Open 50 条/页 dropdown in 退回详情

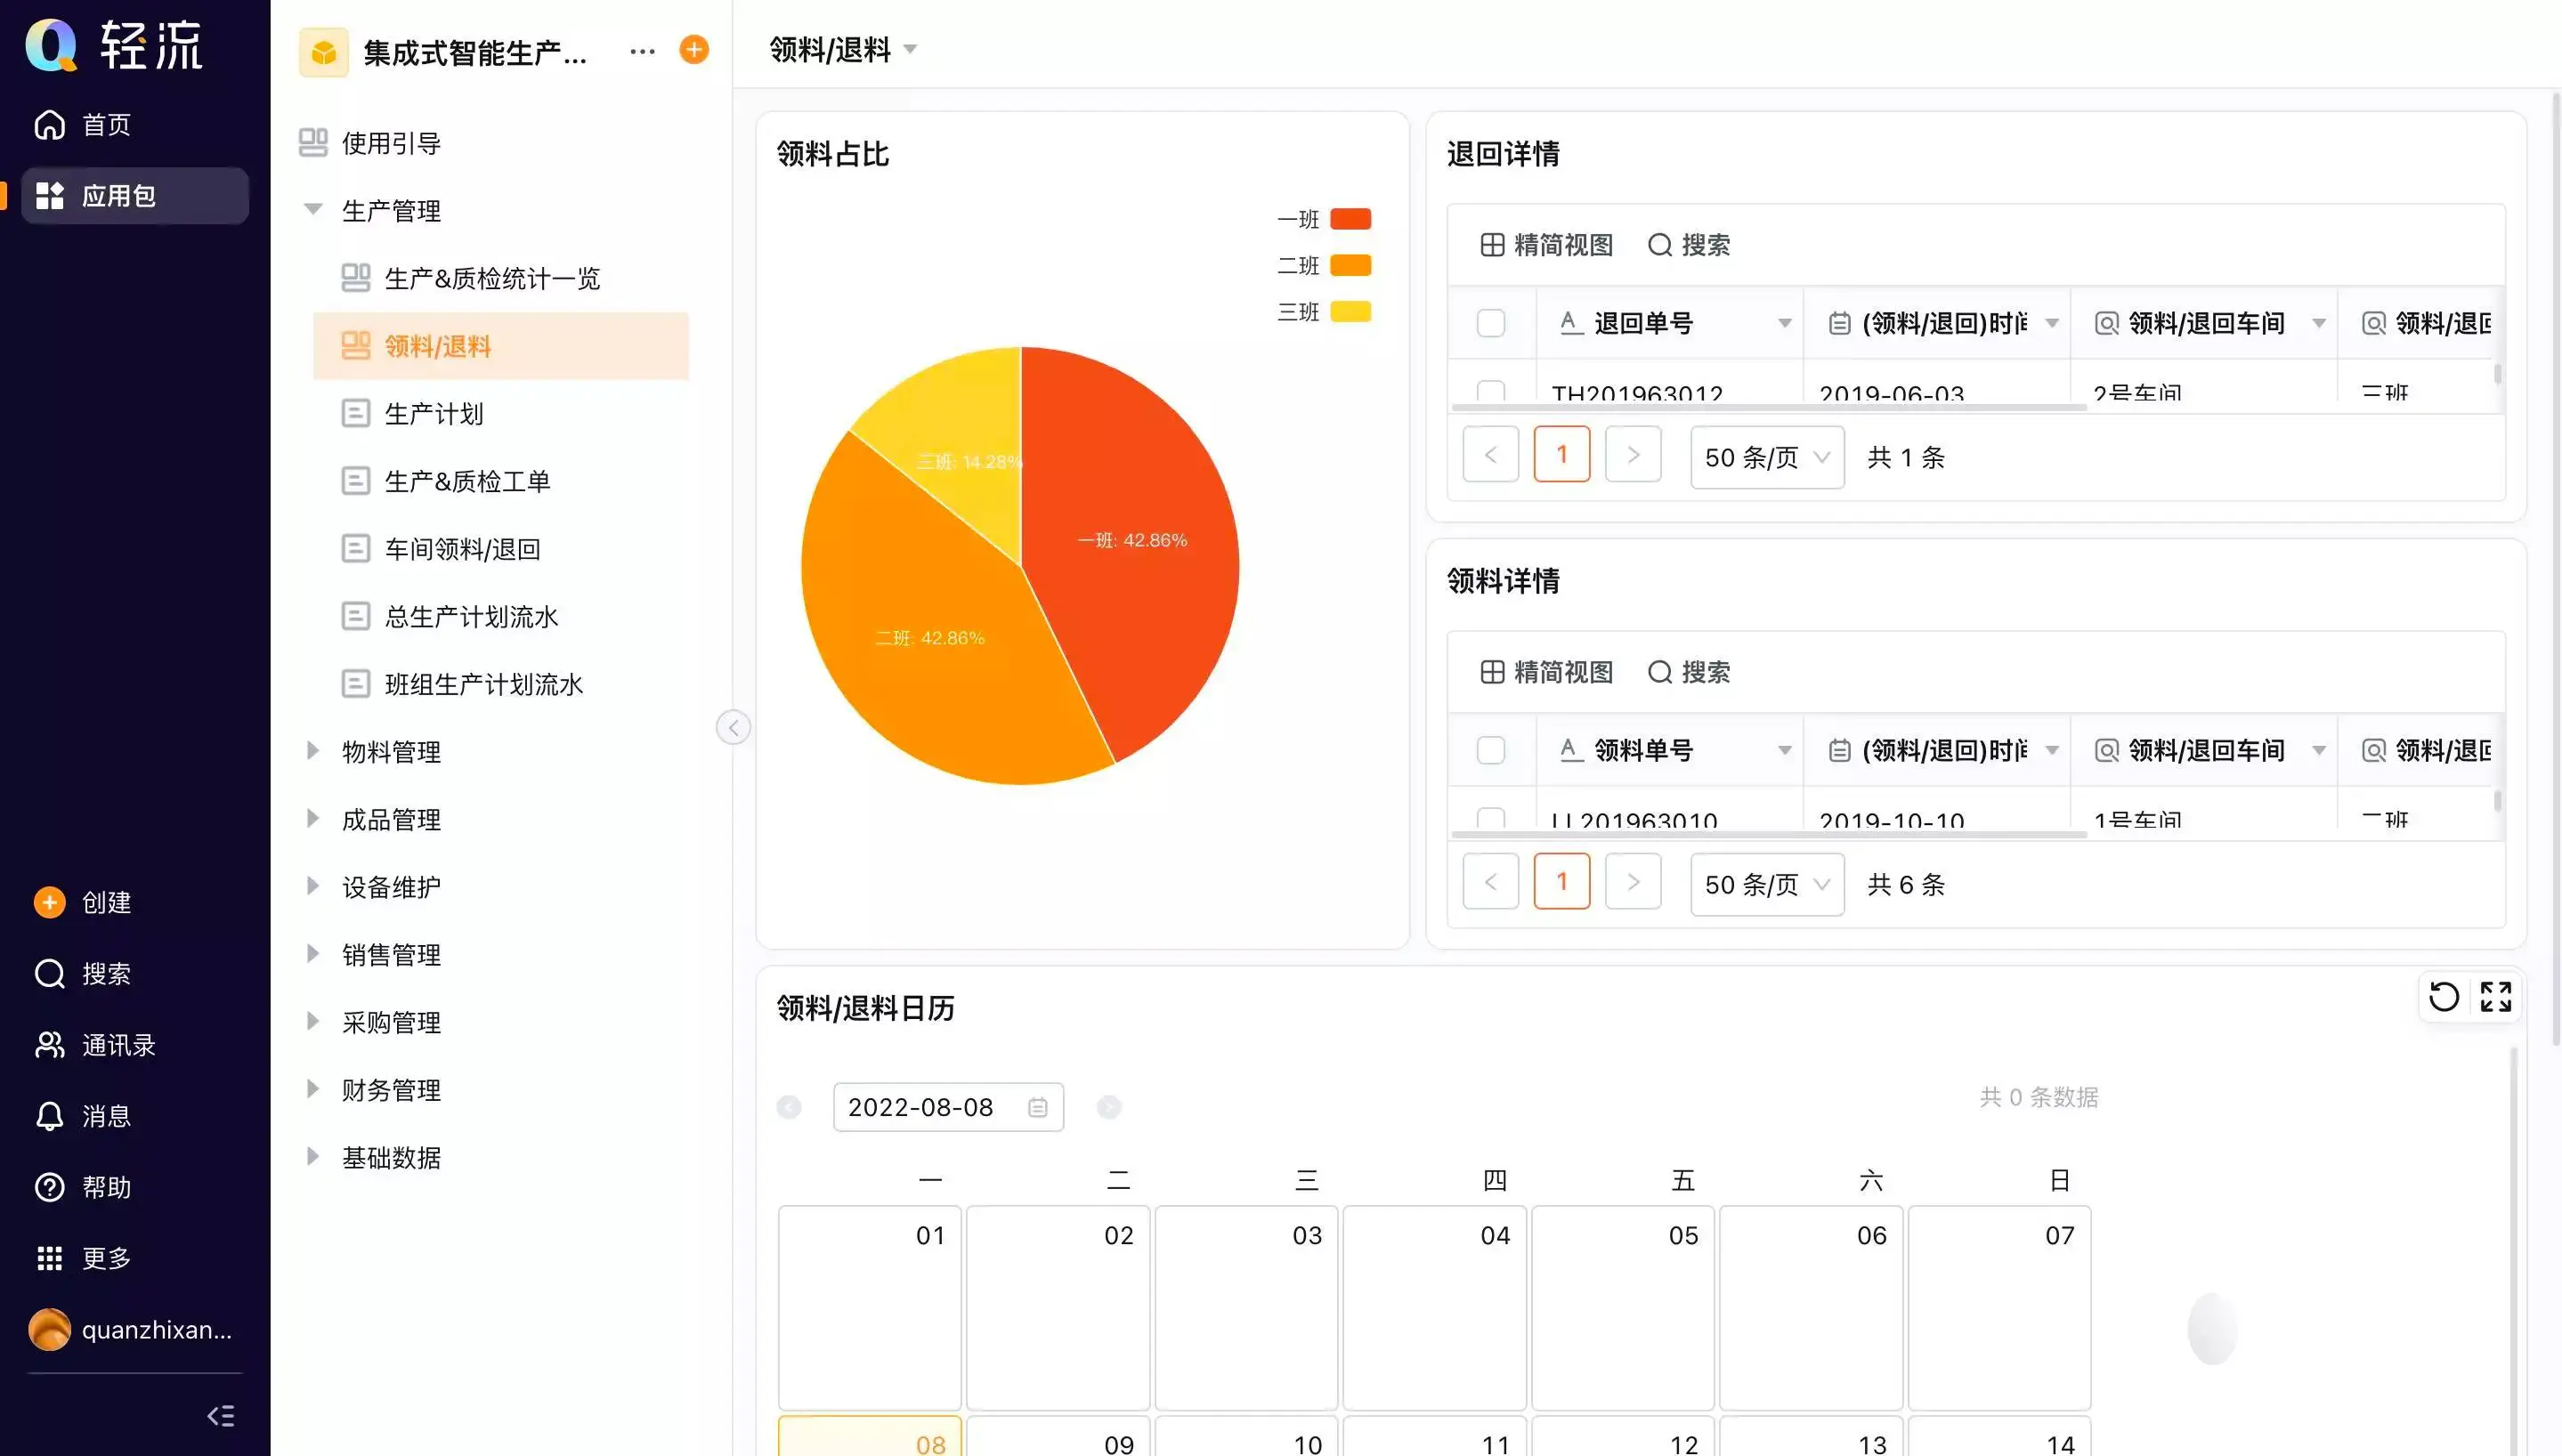(1766, 457)
